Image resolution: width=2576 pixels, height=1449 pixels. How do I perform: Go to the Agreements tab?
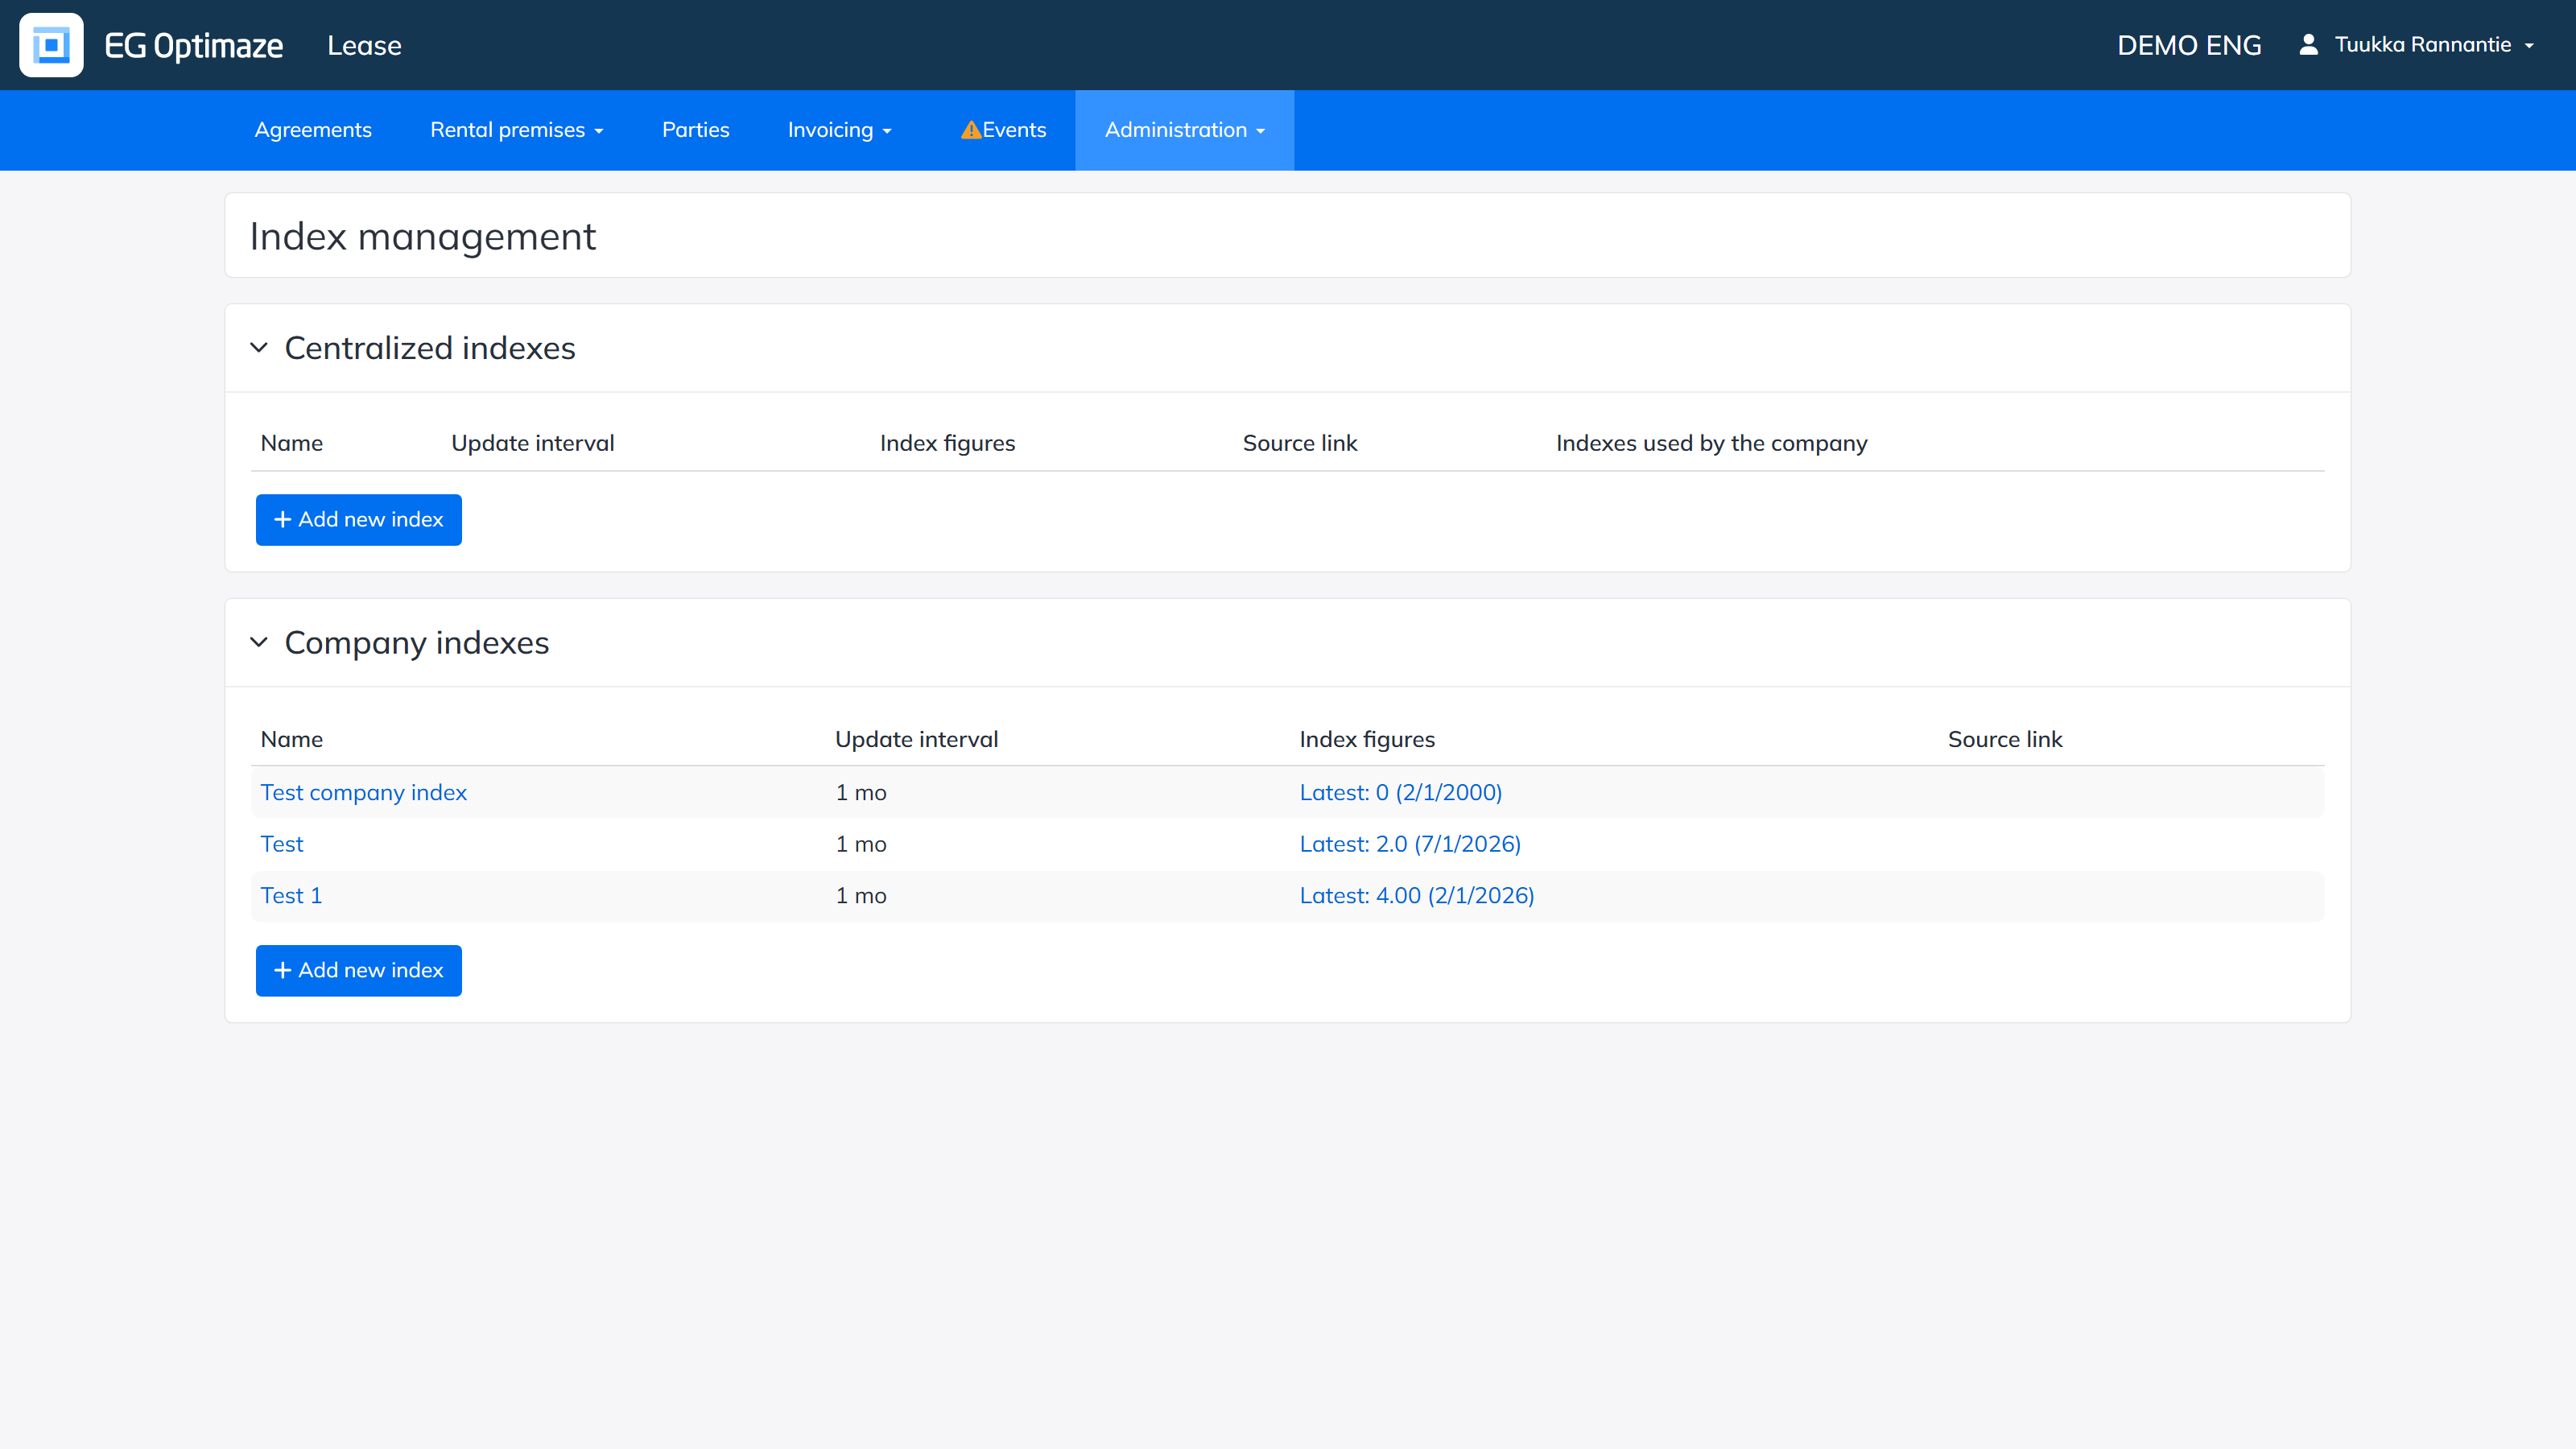tap(313, 130)
